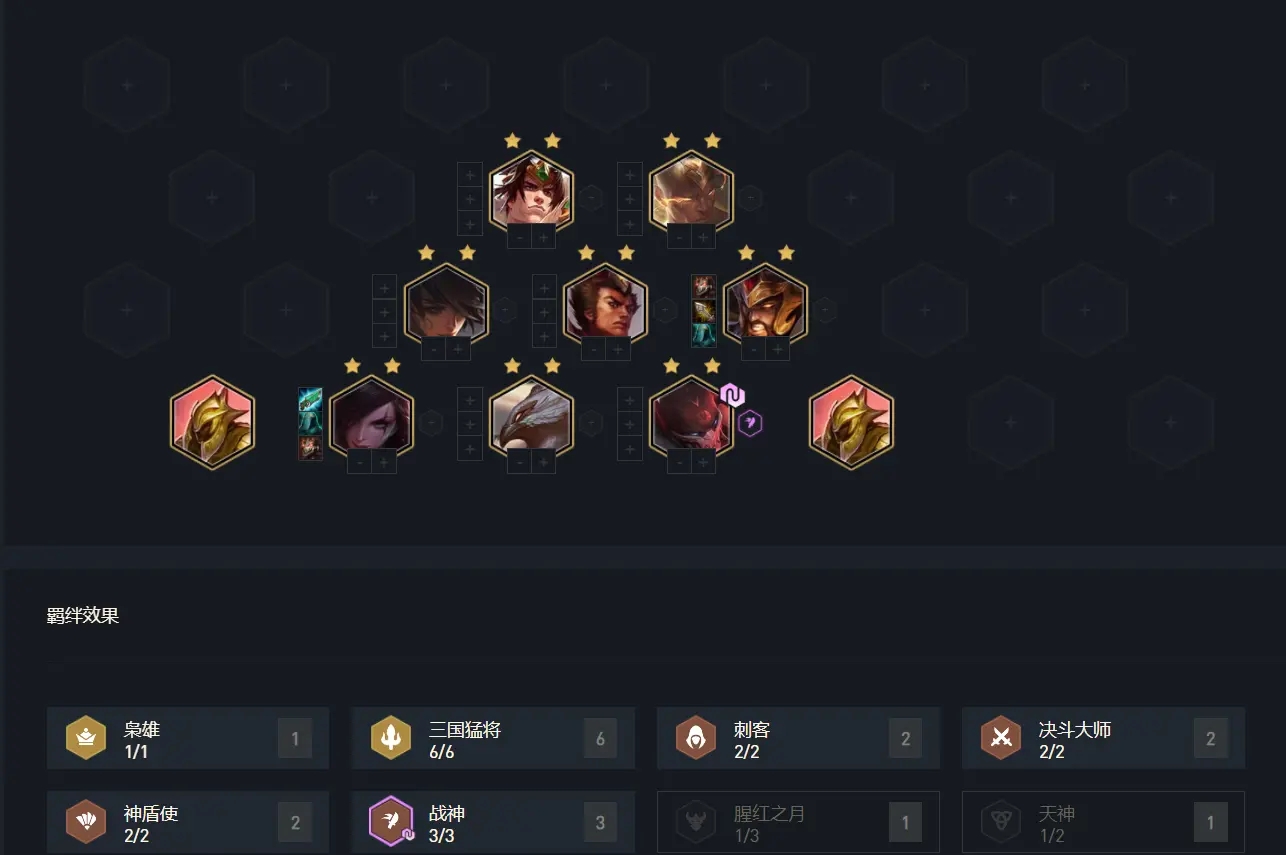Click the purple augment badge on red champion
1286x855 pixels.
(733, 395)
